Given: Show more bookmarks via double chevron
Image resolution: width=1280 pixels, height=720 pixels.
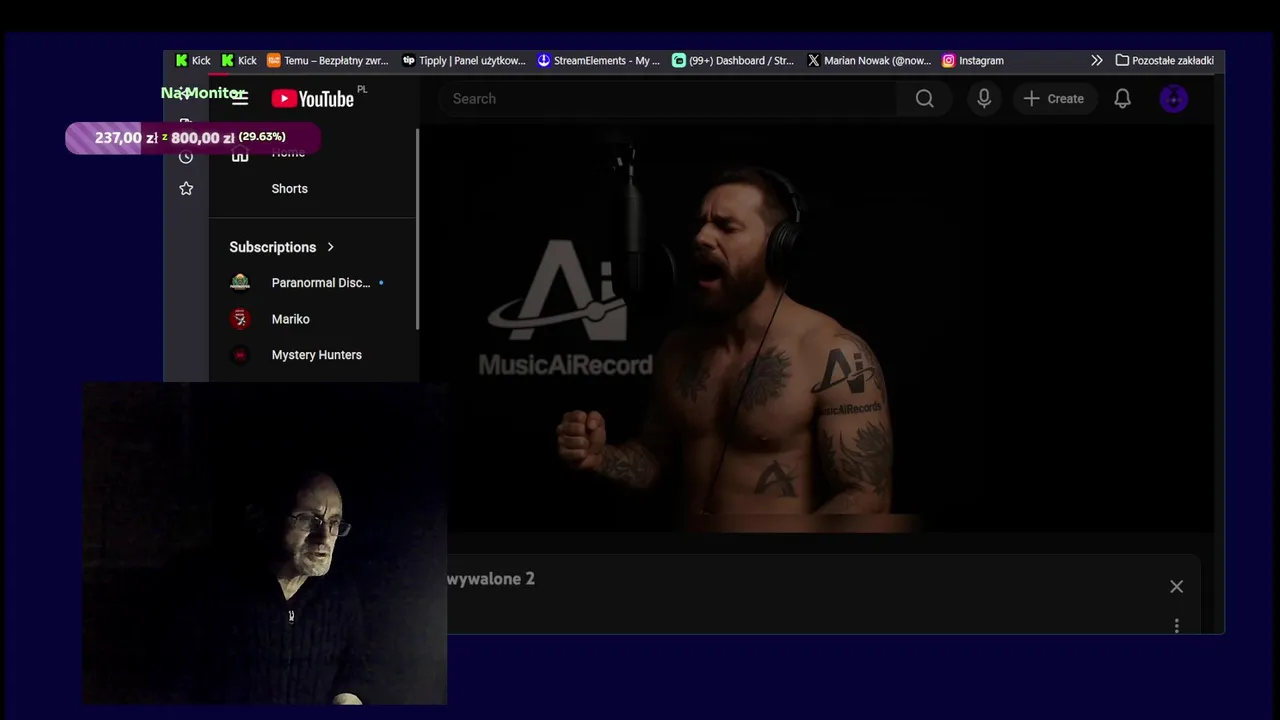Looking at the screenshot, I should (1097, 60).
